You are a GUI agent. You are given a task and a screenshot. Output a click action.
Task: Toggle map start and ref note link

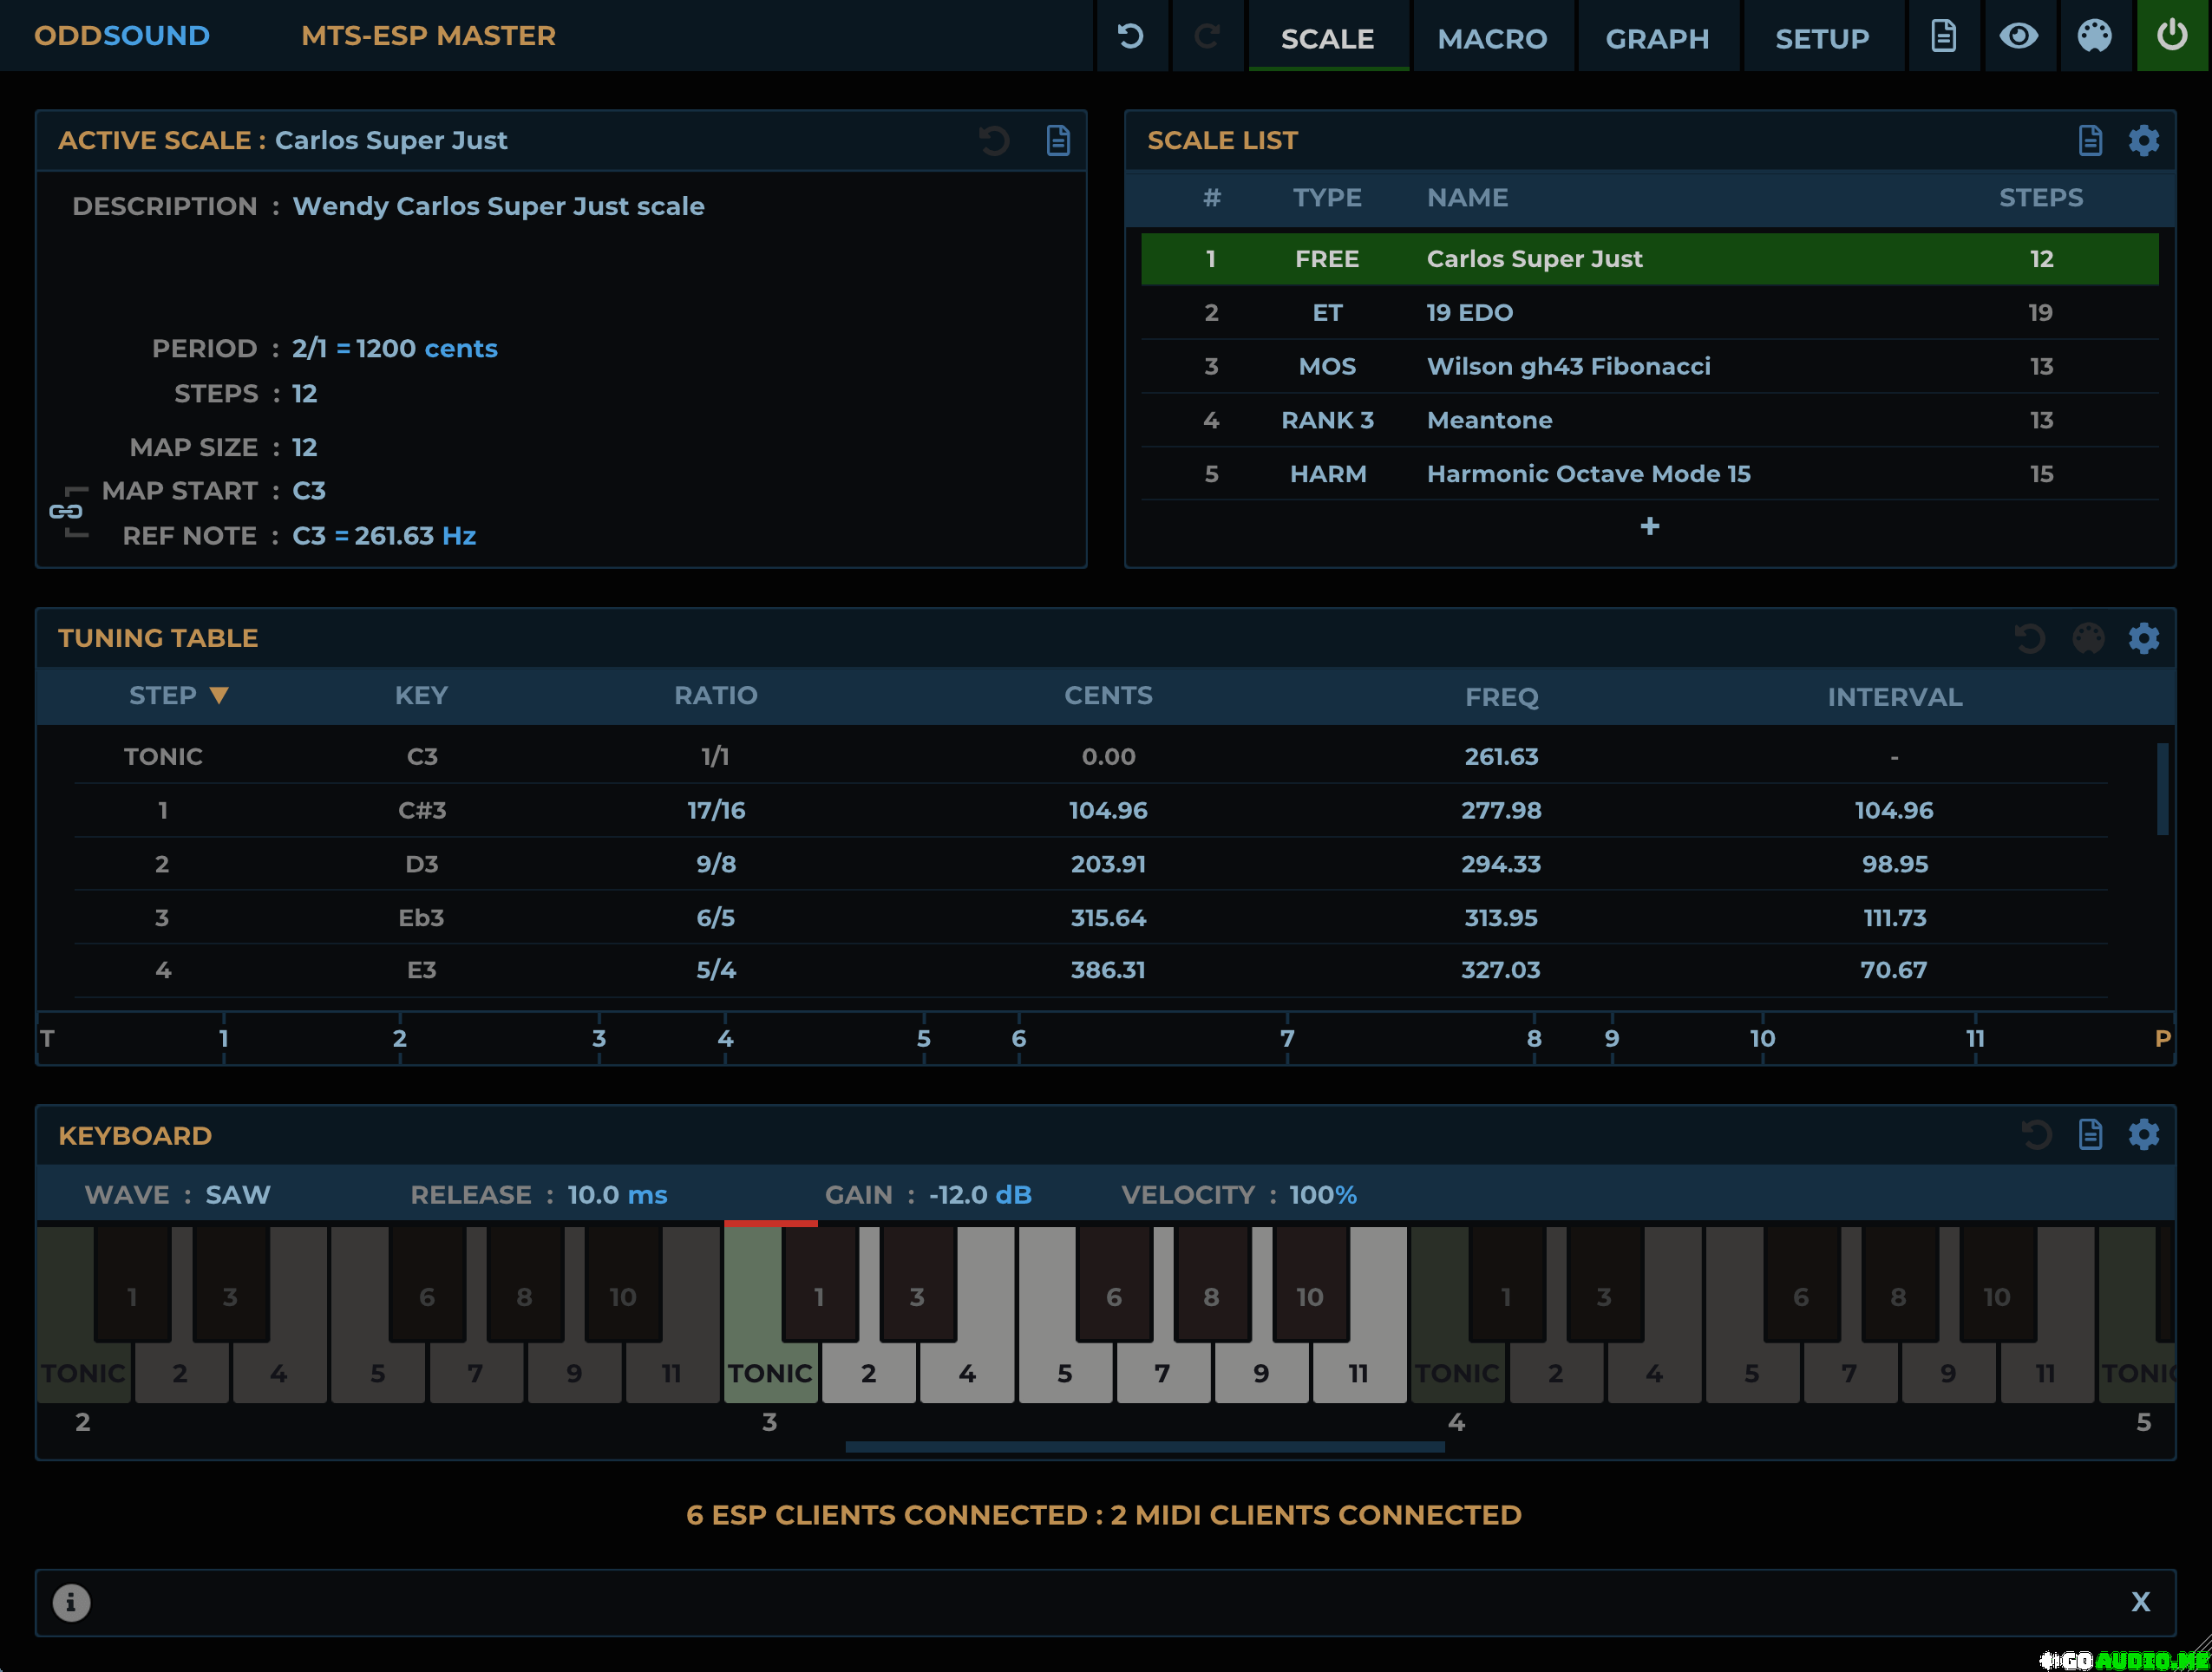[x=66, y=512]
